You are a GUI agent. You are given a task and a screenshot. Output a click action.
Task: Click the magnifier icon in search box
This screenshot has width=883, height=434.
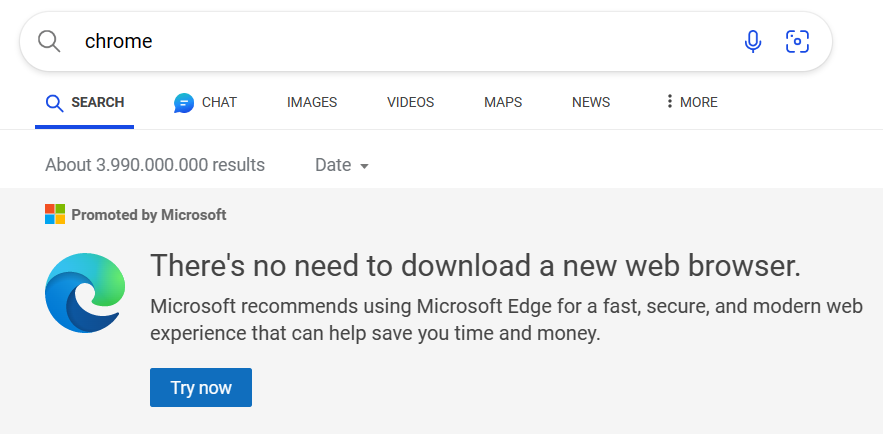[49, 42]
